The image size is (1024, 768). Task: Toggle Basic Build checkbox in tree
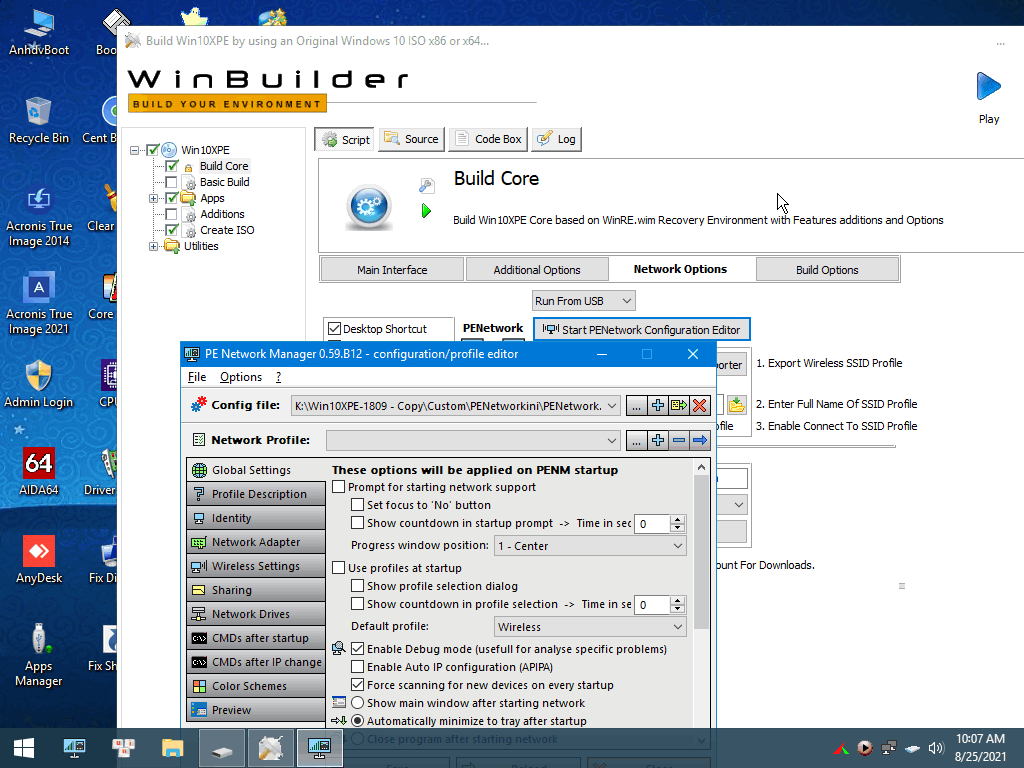(171, 182)
